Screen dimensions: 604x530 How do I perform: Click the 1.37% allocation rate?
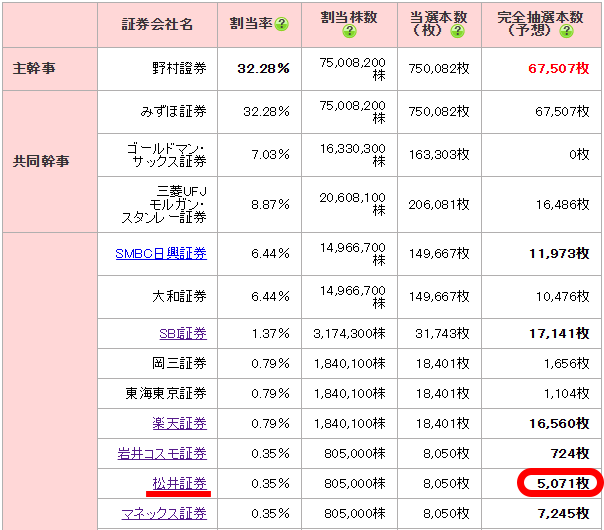pyautogui.click(x=270, y=334)
